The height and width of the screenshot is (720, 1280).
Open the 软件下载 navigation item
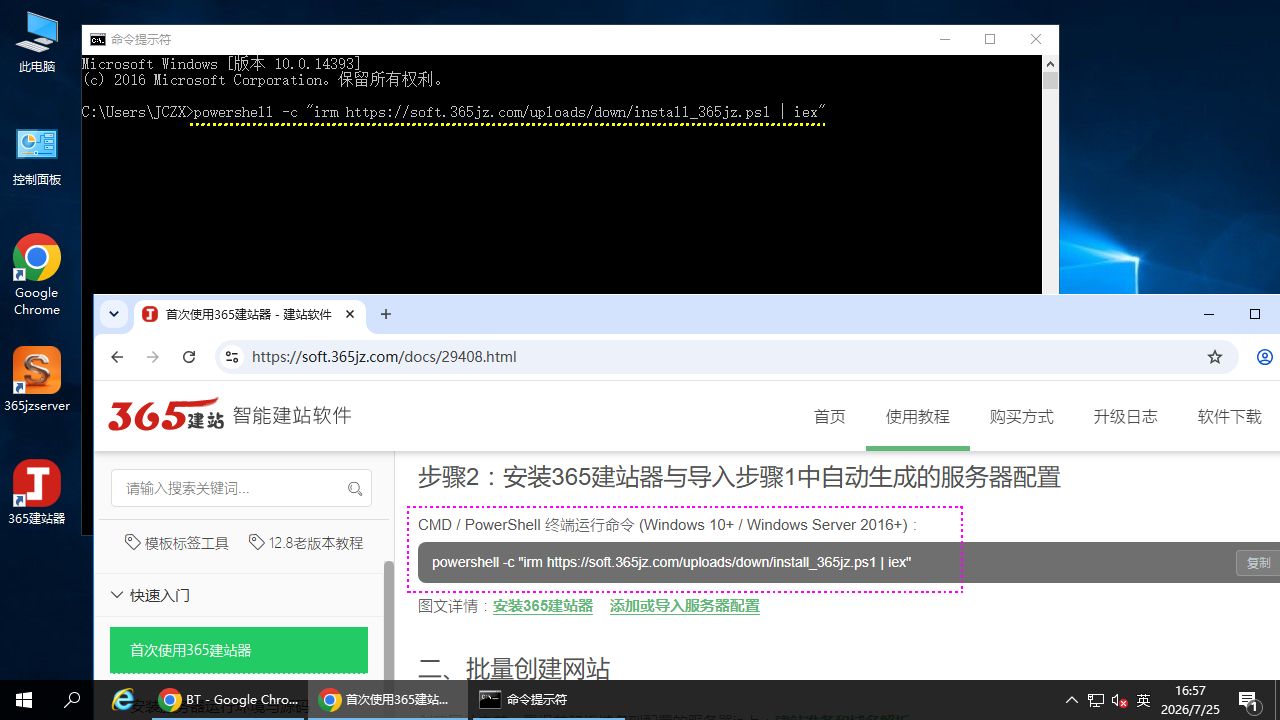(1230, 416)
